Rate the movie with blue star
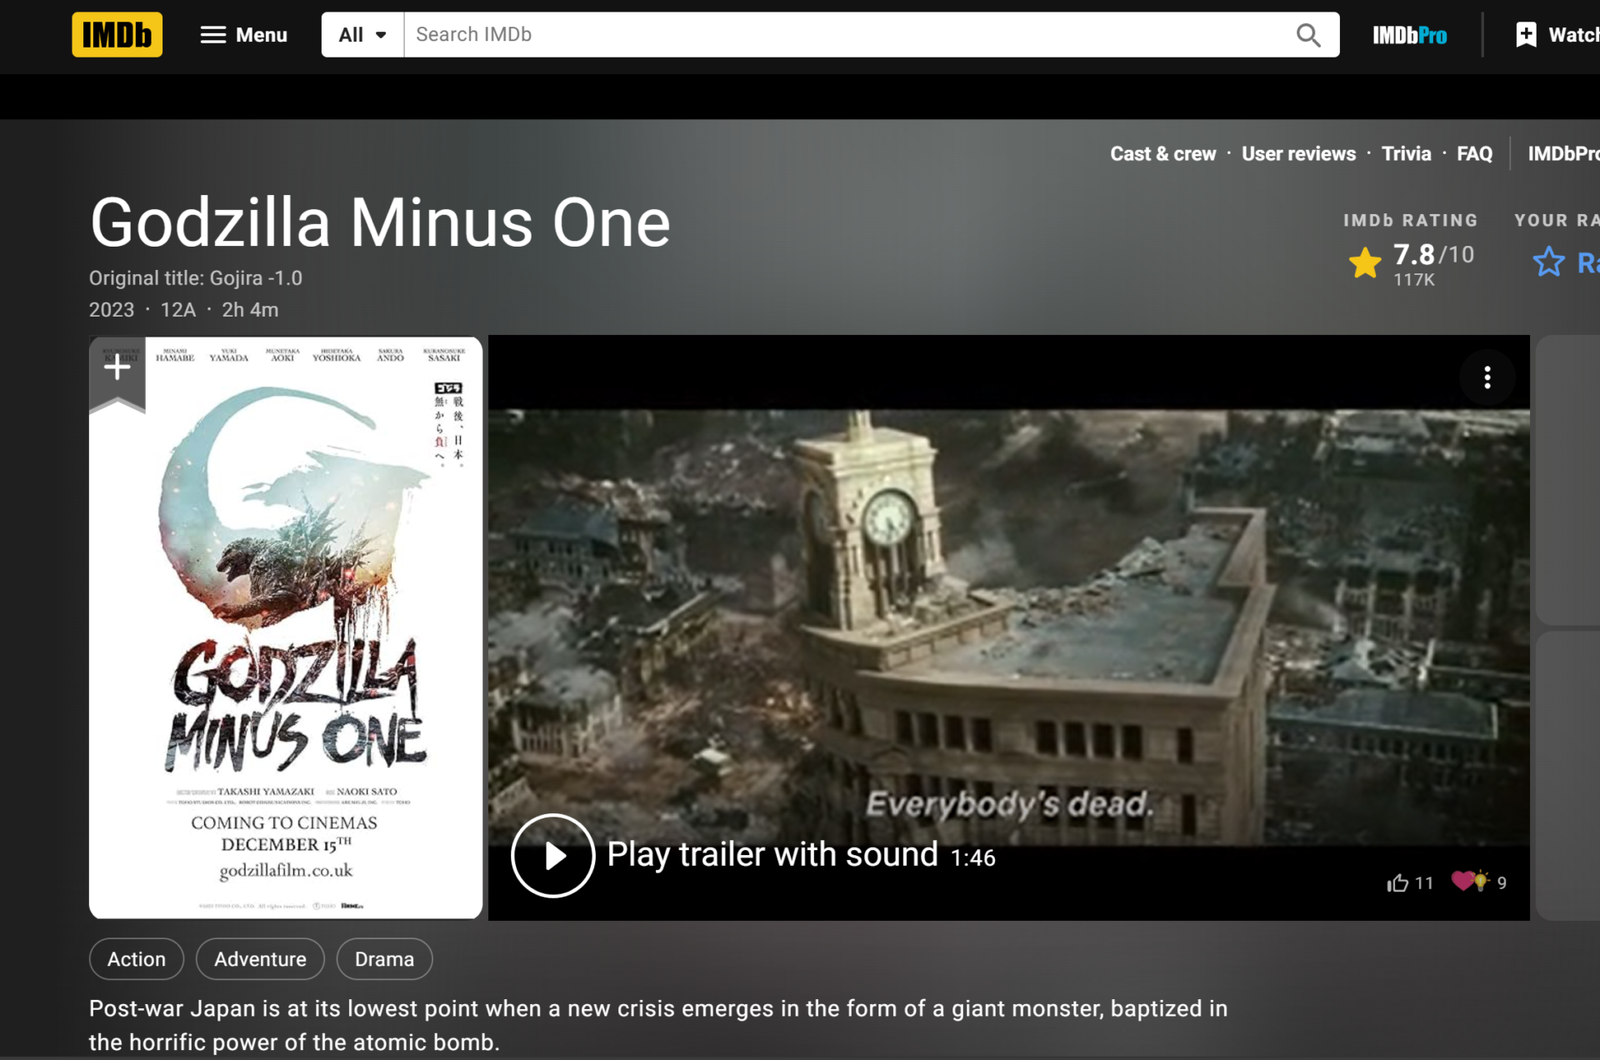 pos(1549,262)
